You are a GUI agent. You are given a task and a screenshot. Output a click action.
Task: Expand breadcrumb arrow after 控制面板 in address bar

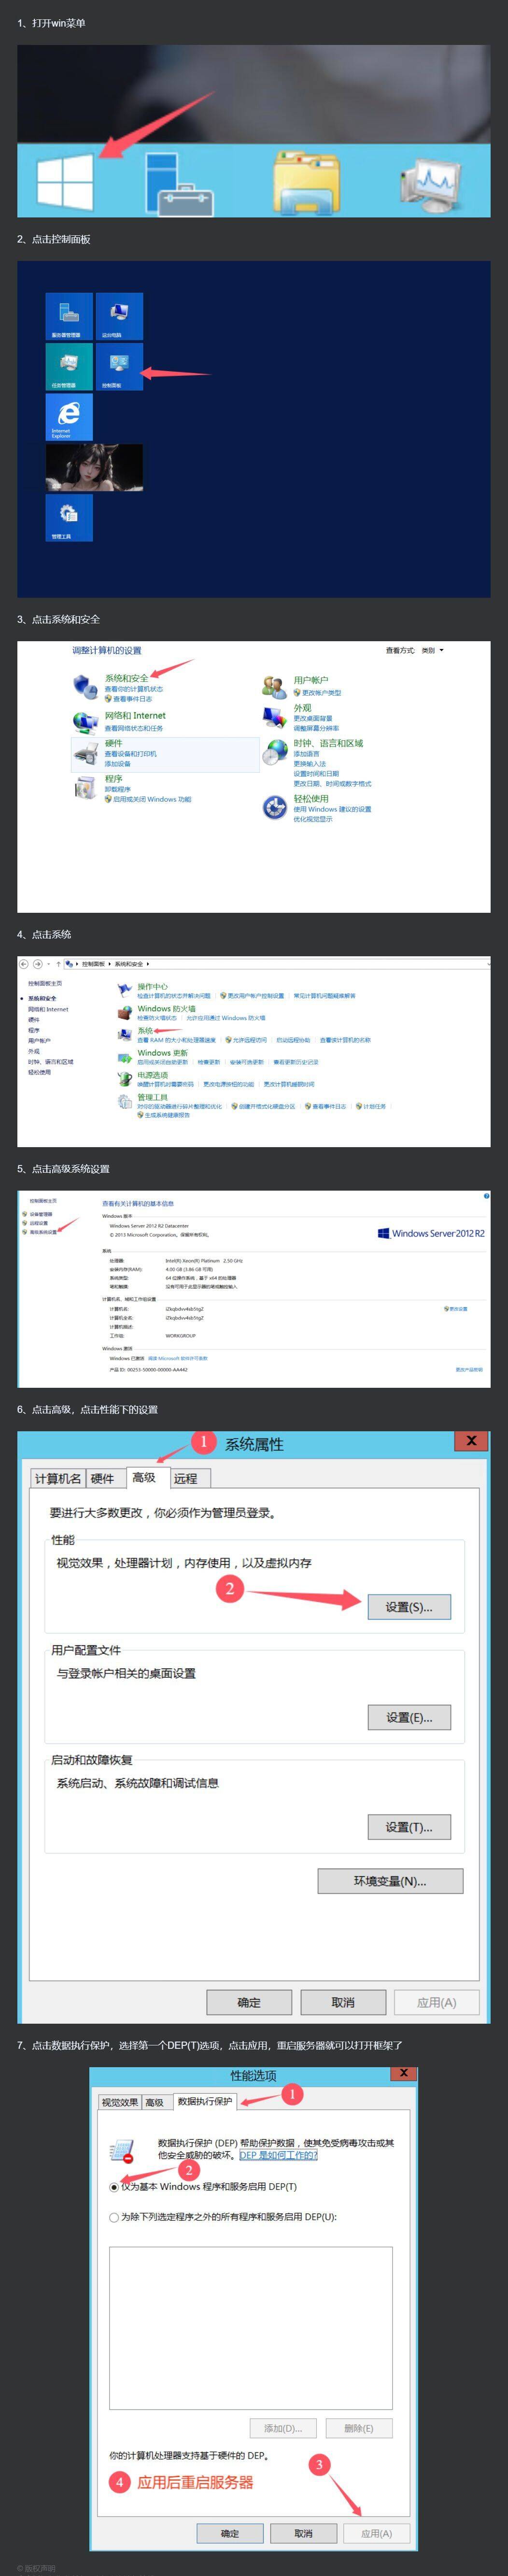click(x=110, y=964)
